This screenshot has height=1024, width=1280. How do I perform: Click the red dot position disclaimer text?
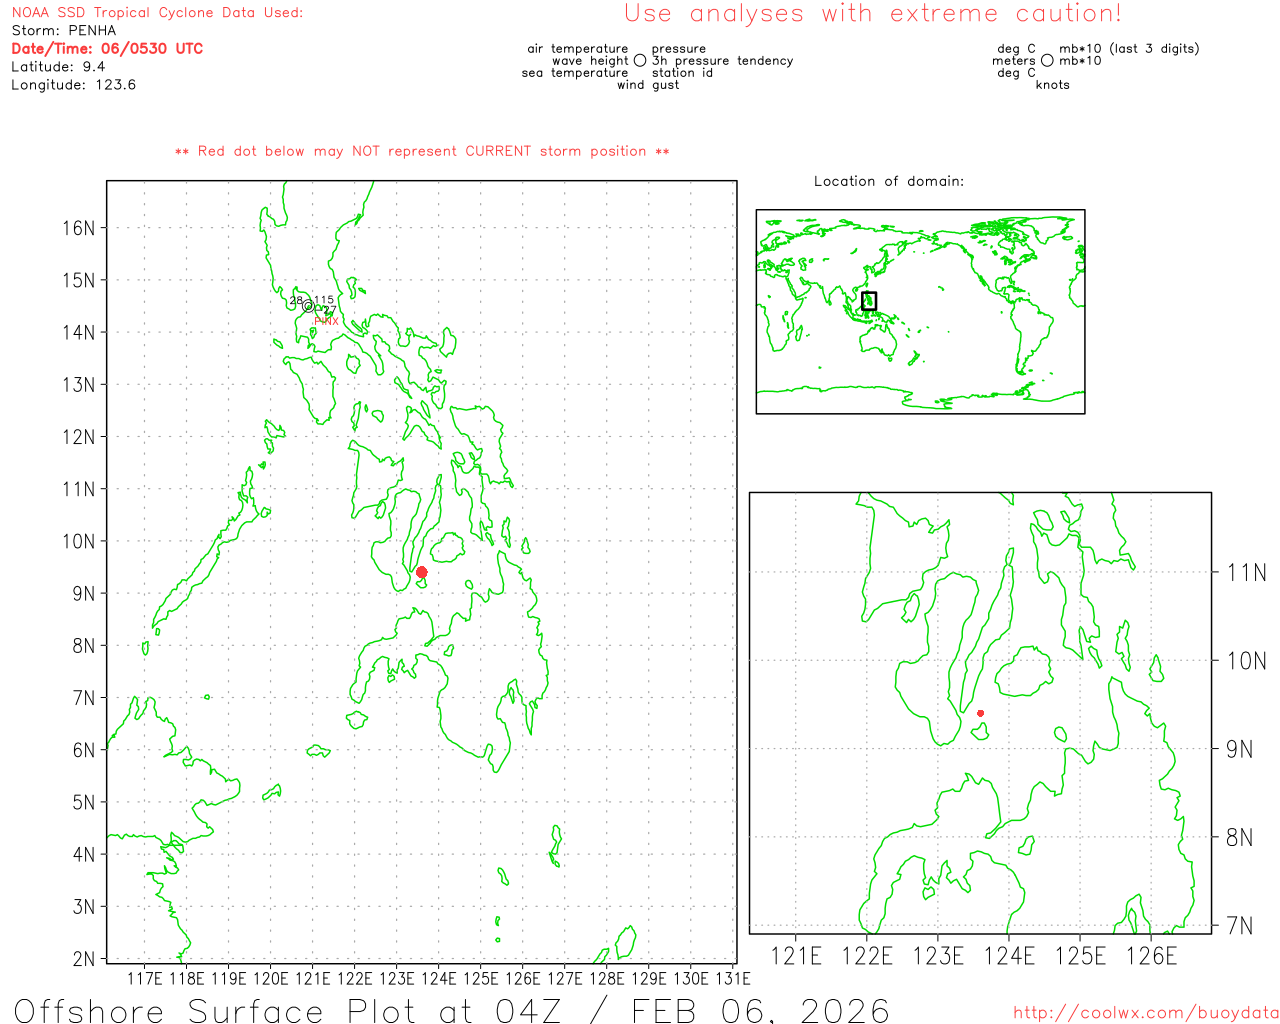point(422,151)
